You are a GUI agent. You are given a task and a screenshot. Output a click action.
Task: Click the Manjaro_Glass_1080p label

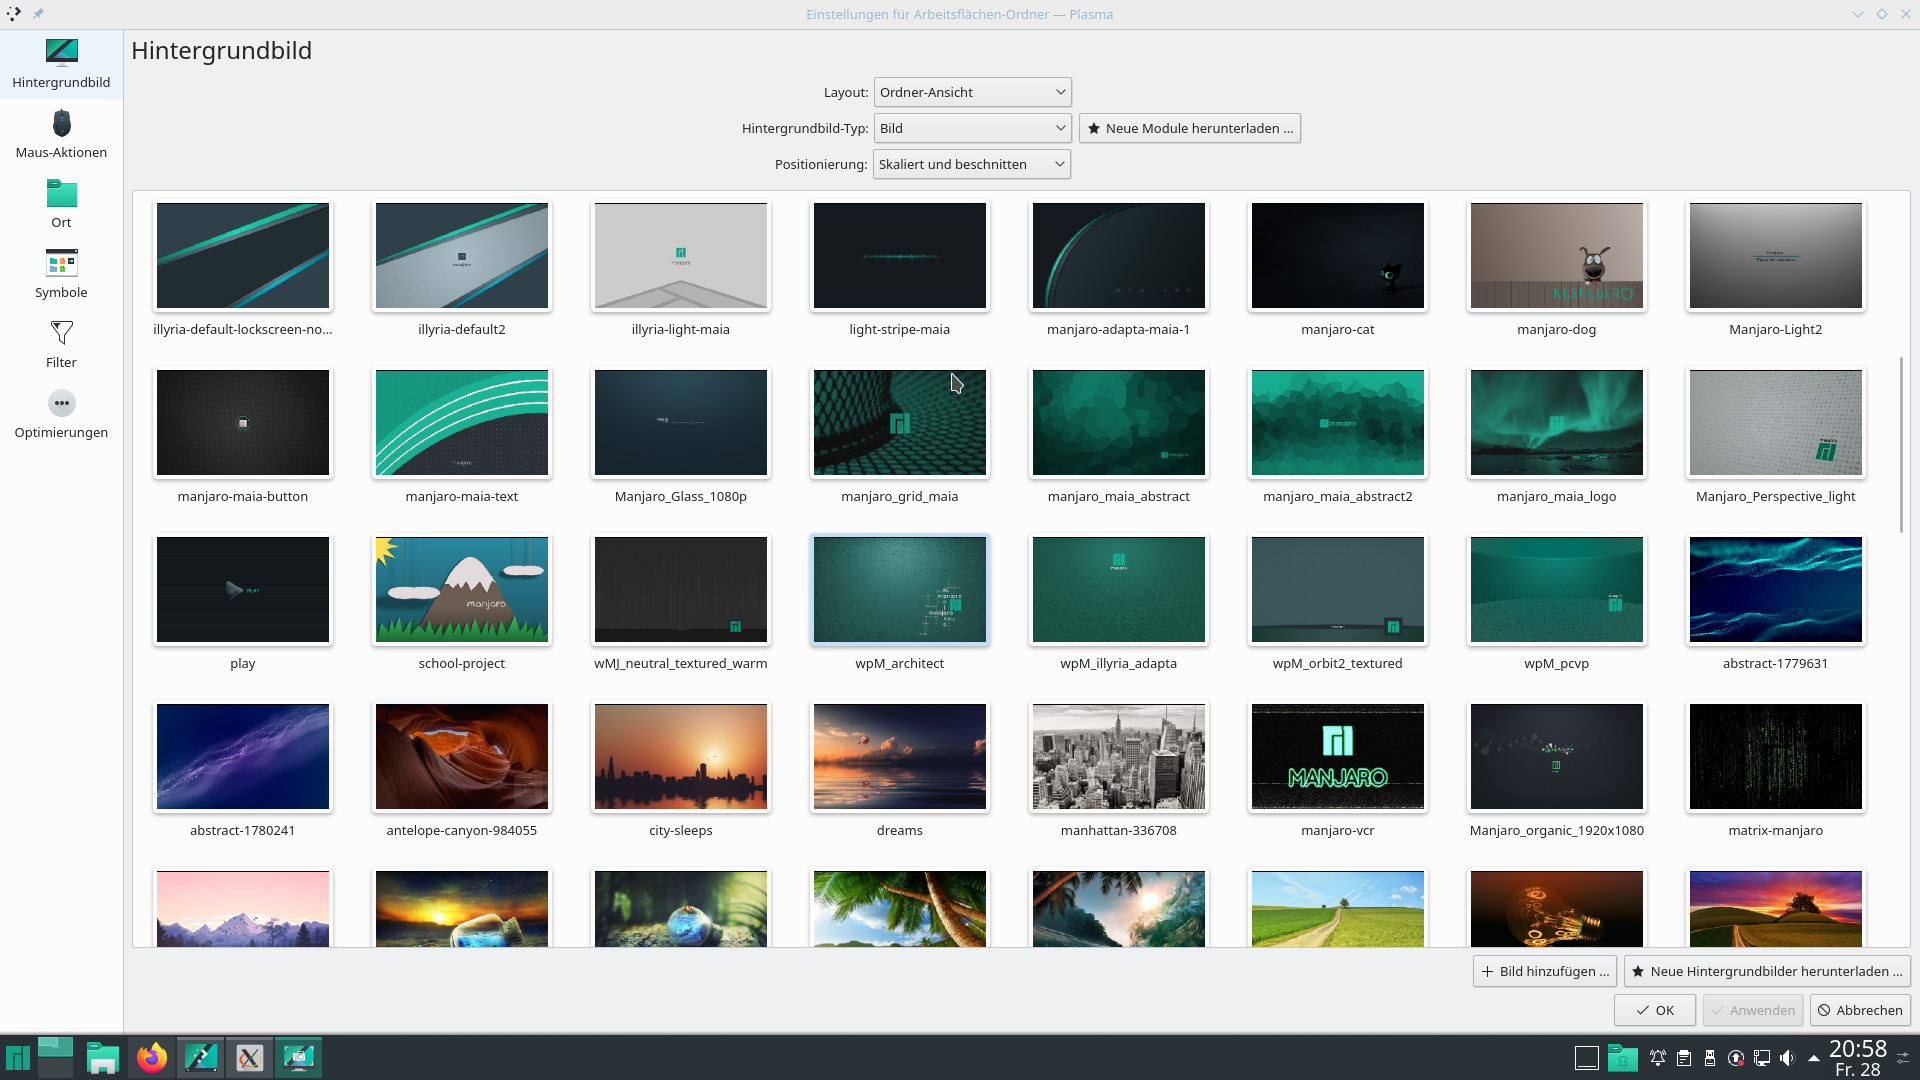[681, 496]
